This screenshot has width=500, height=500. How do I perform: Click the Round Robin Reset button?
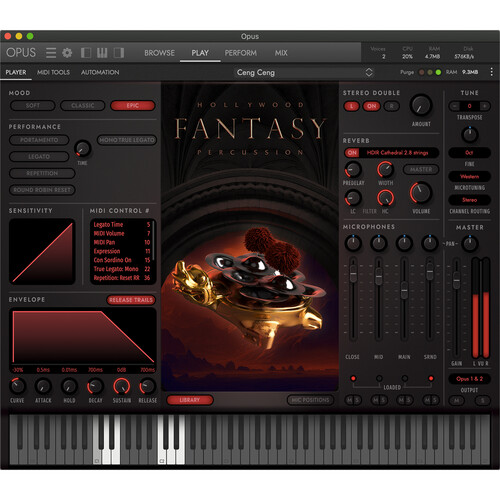(42, 190)
